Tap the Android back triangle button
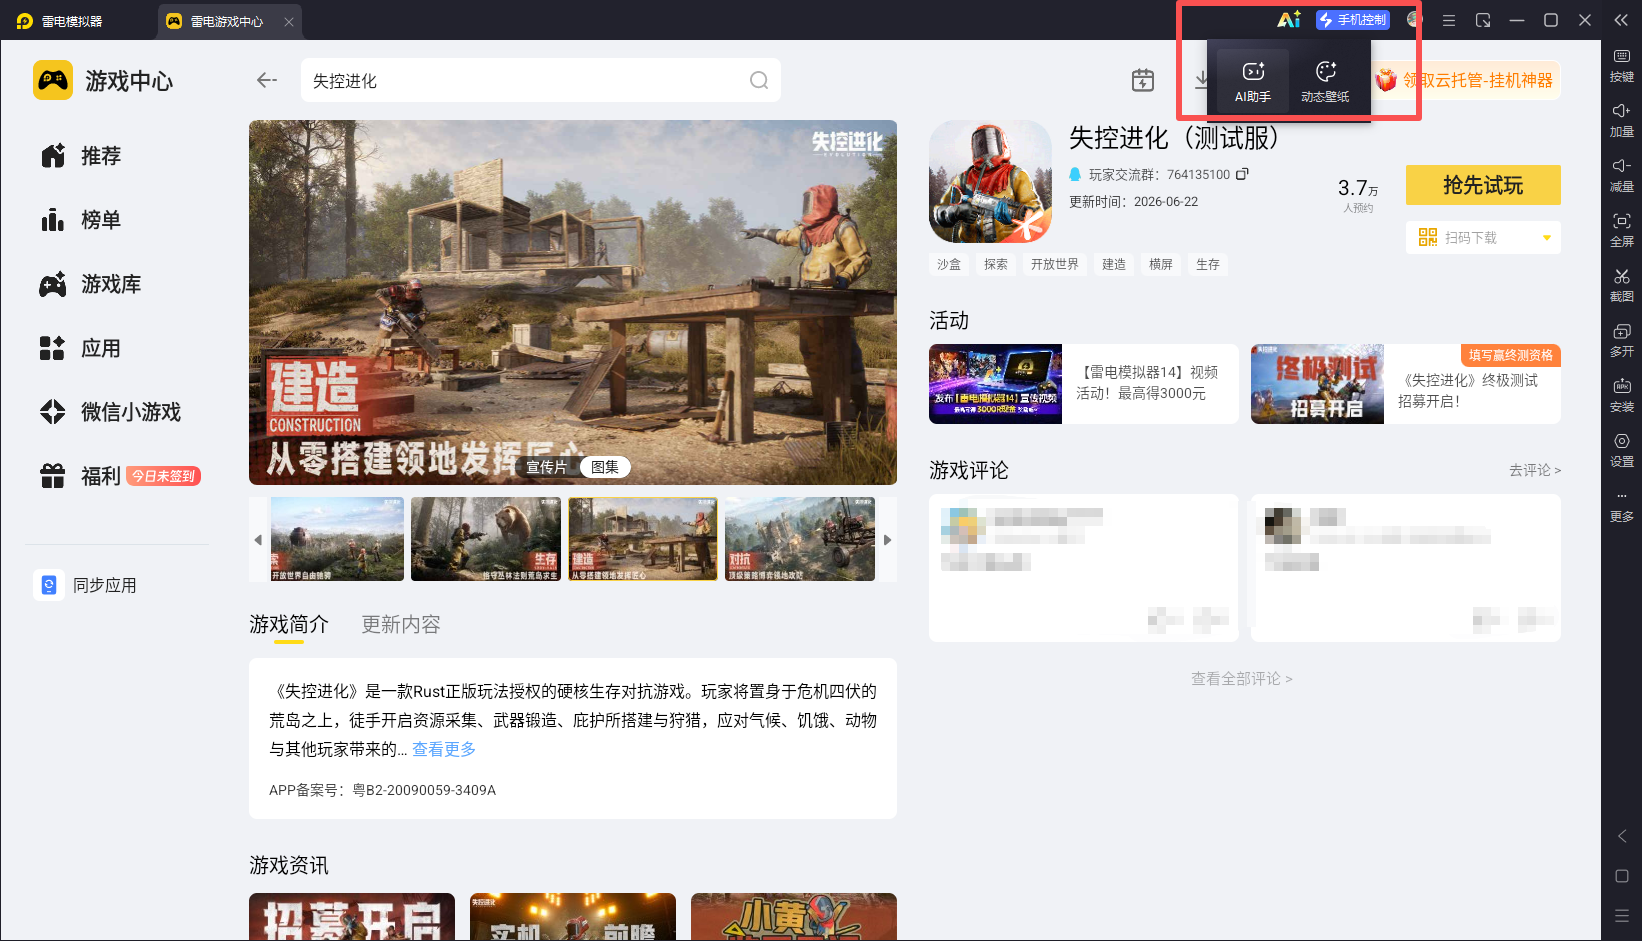Image resolution: width=1642 pixels, height=941 pixels. coord(1622,836)
